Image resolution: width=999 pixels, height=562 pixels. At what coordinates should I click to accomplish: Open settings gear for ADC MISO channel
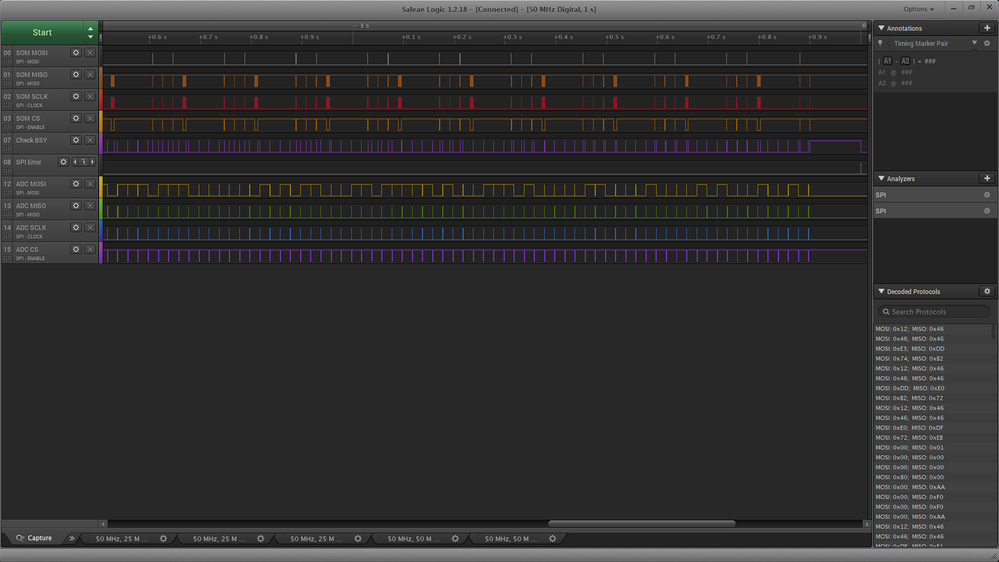click(76, 206)
